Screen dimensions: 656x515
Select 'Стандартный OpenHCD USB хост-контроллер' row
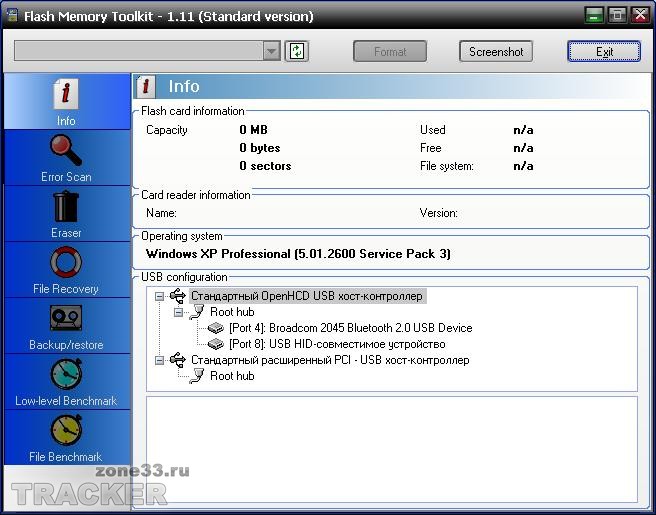pyautogui.click(x=308, y=296)
